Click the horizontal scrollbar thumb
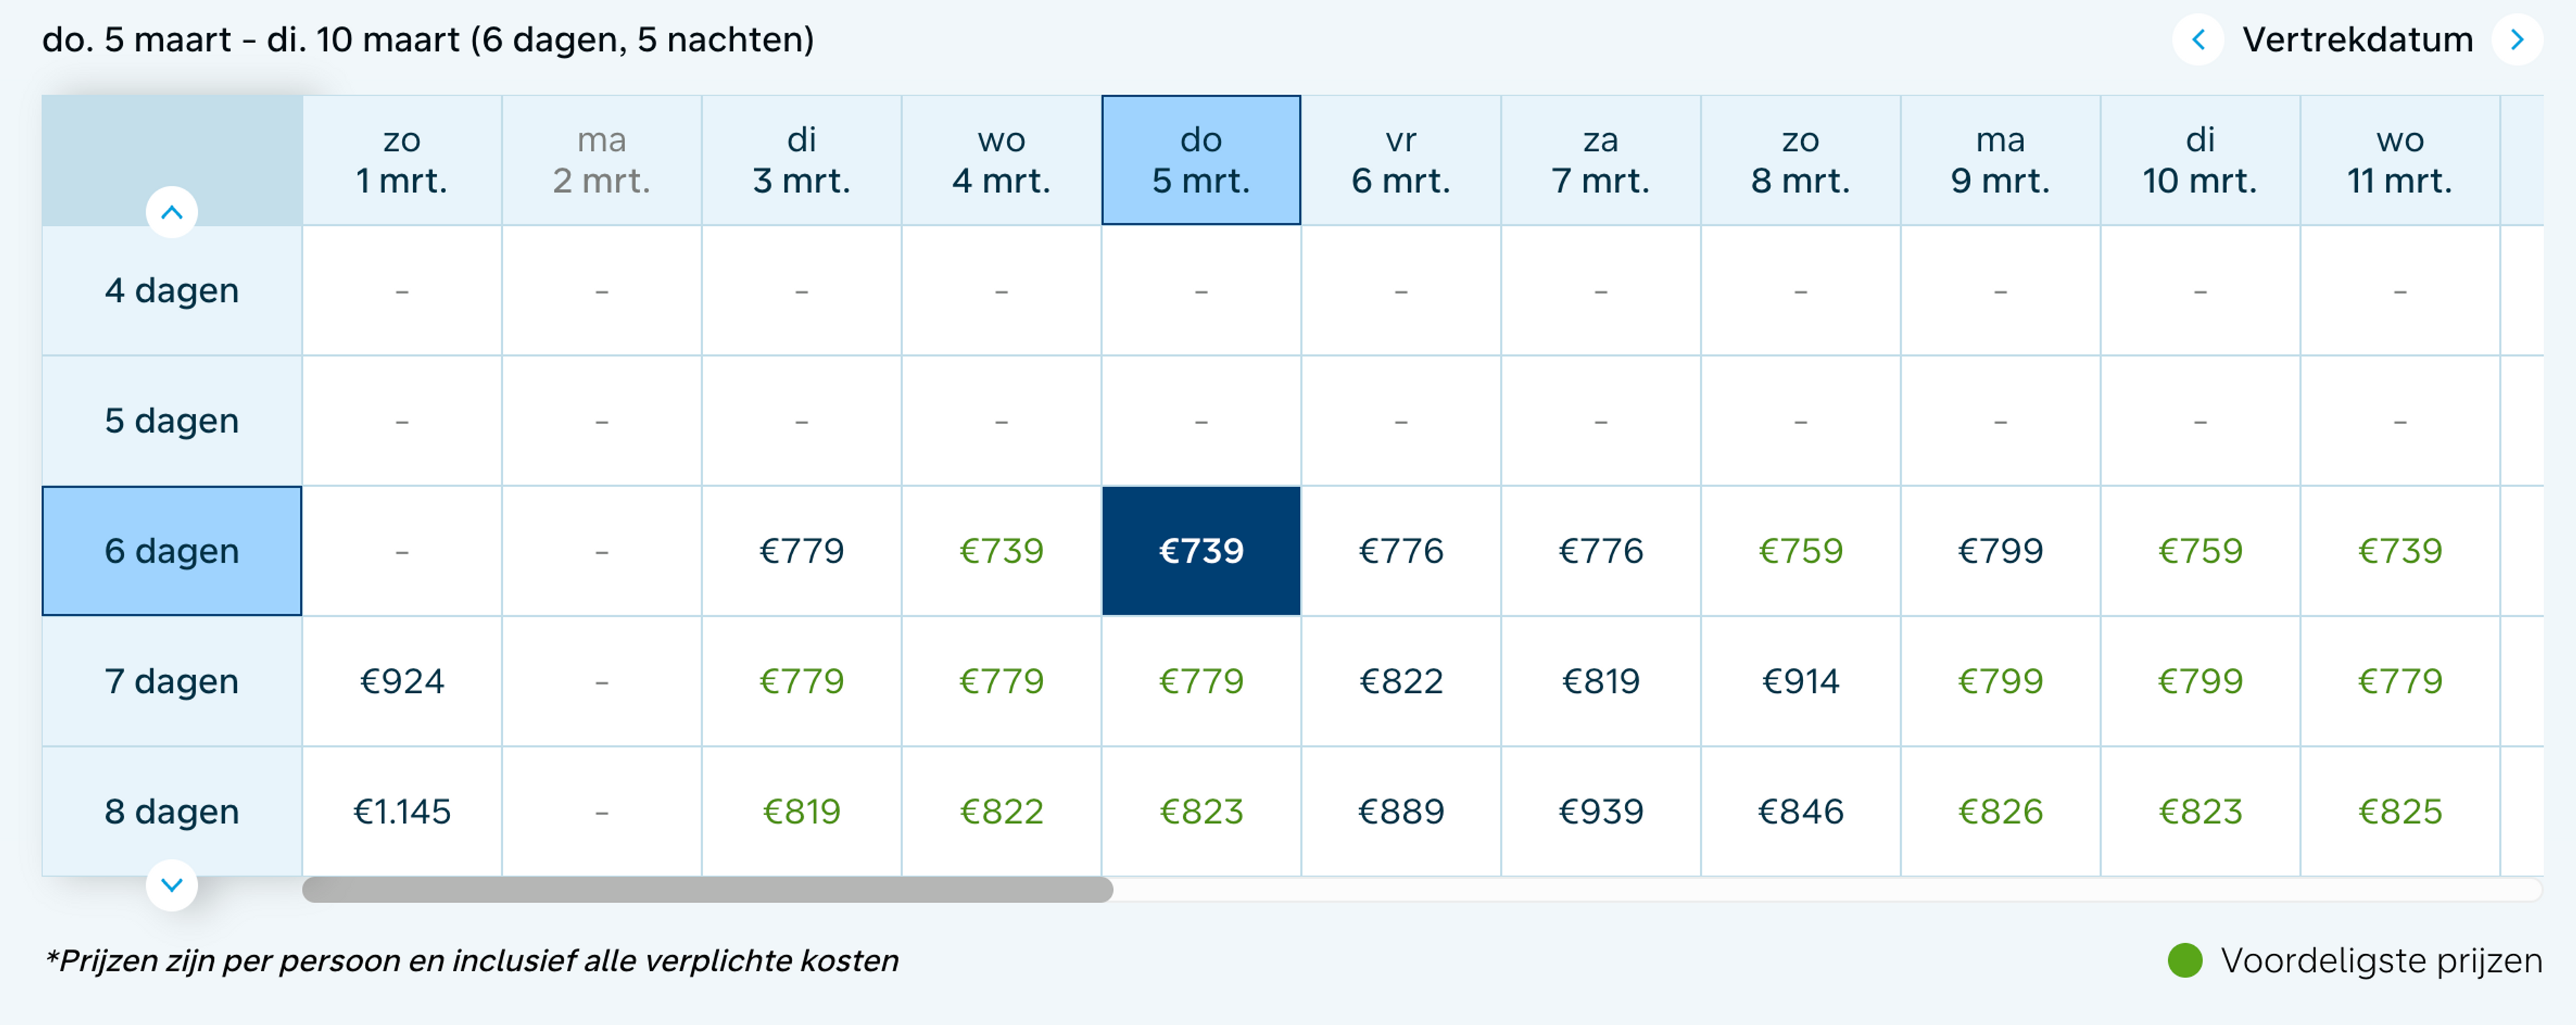The image size is (2576, 1025). click(x=707, y=889)
